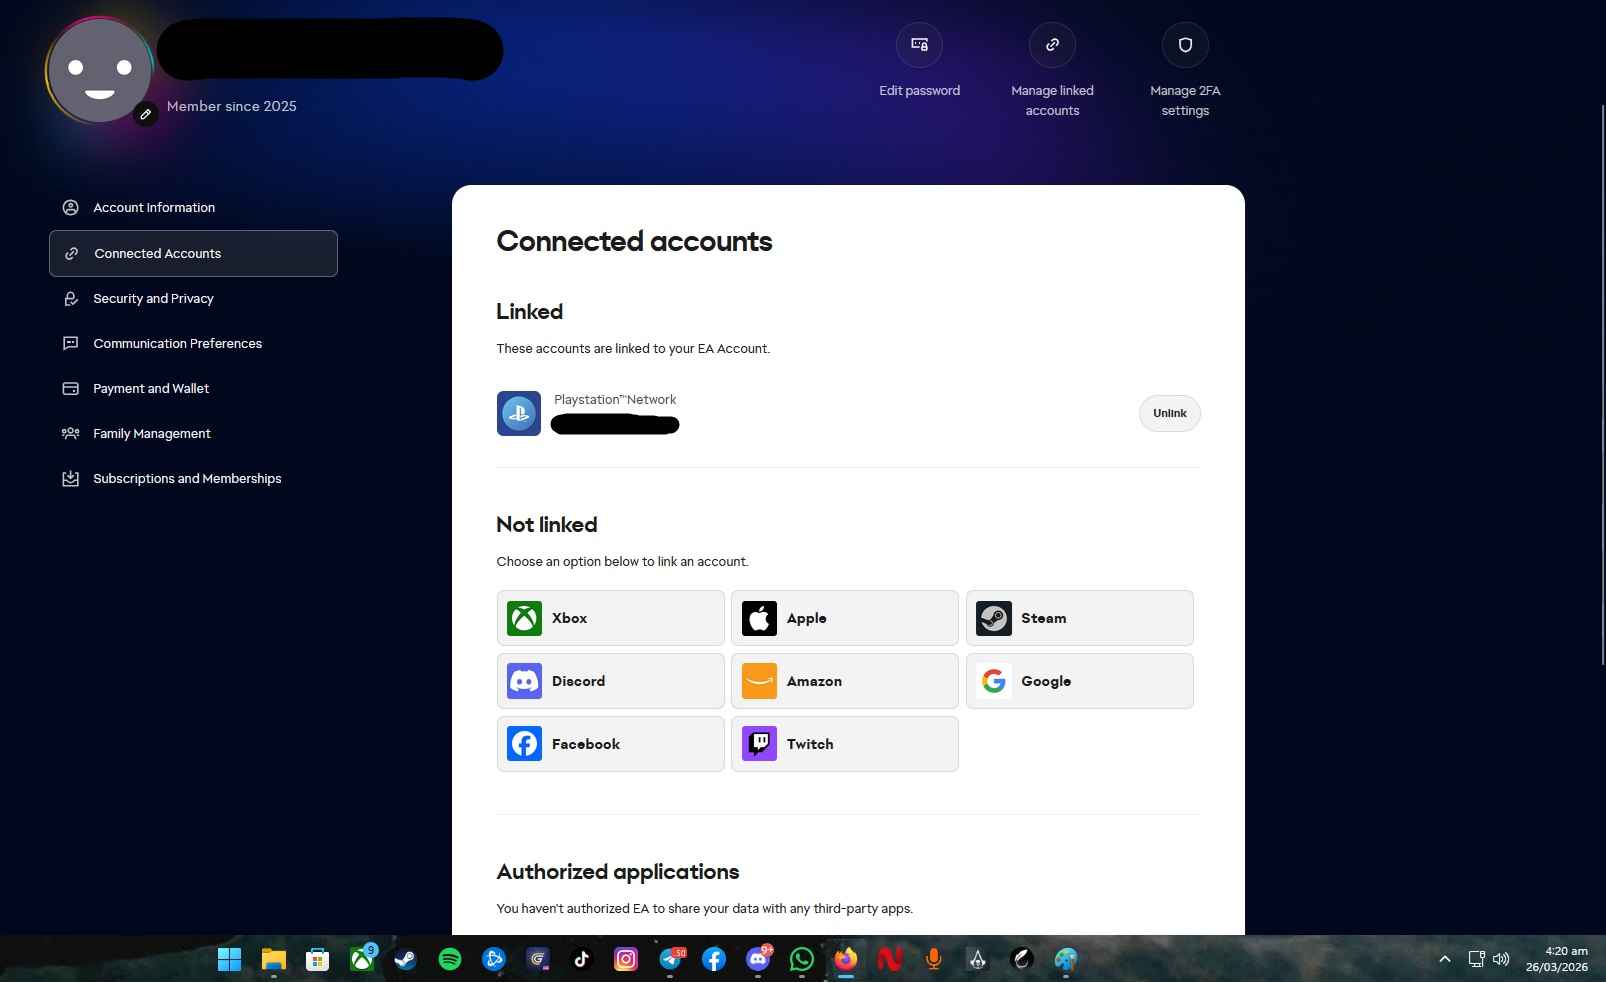This screenshot has height=983, width=1606.
Task: Link the Google account
Action: pyautogui.click(x=1079, y=681)
